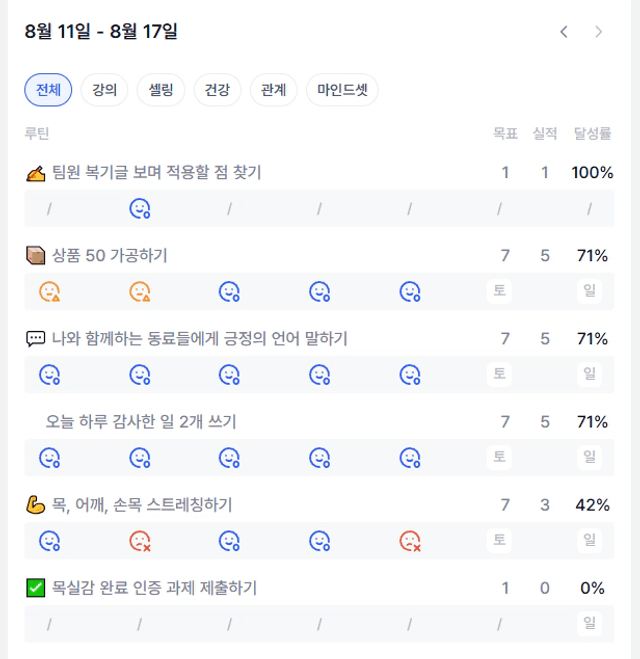Click blue smiley in 팀원 복기글 row
Viewport: 640px width, 659px height.
[x=140, y=208]
